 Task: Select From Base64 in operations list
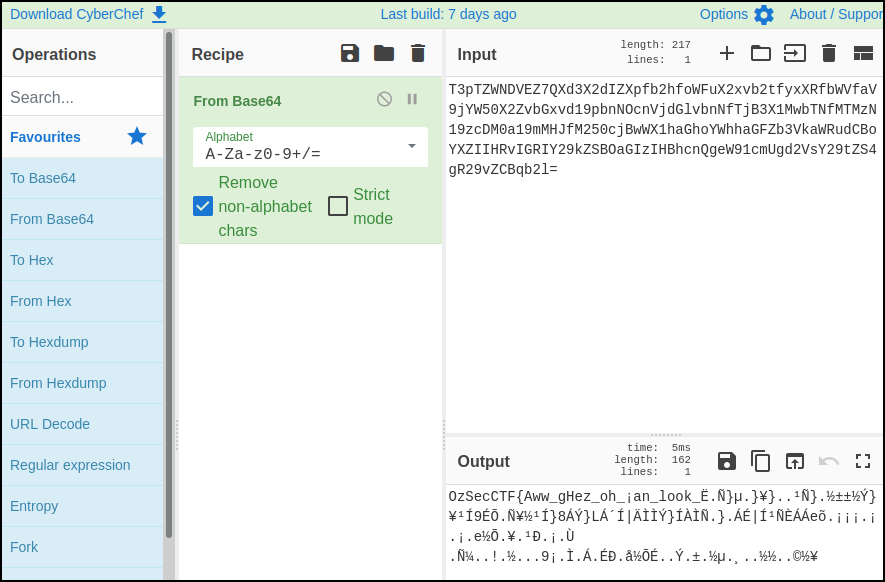pyautogui.click(x=82, y=219)
